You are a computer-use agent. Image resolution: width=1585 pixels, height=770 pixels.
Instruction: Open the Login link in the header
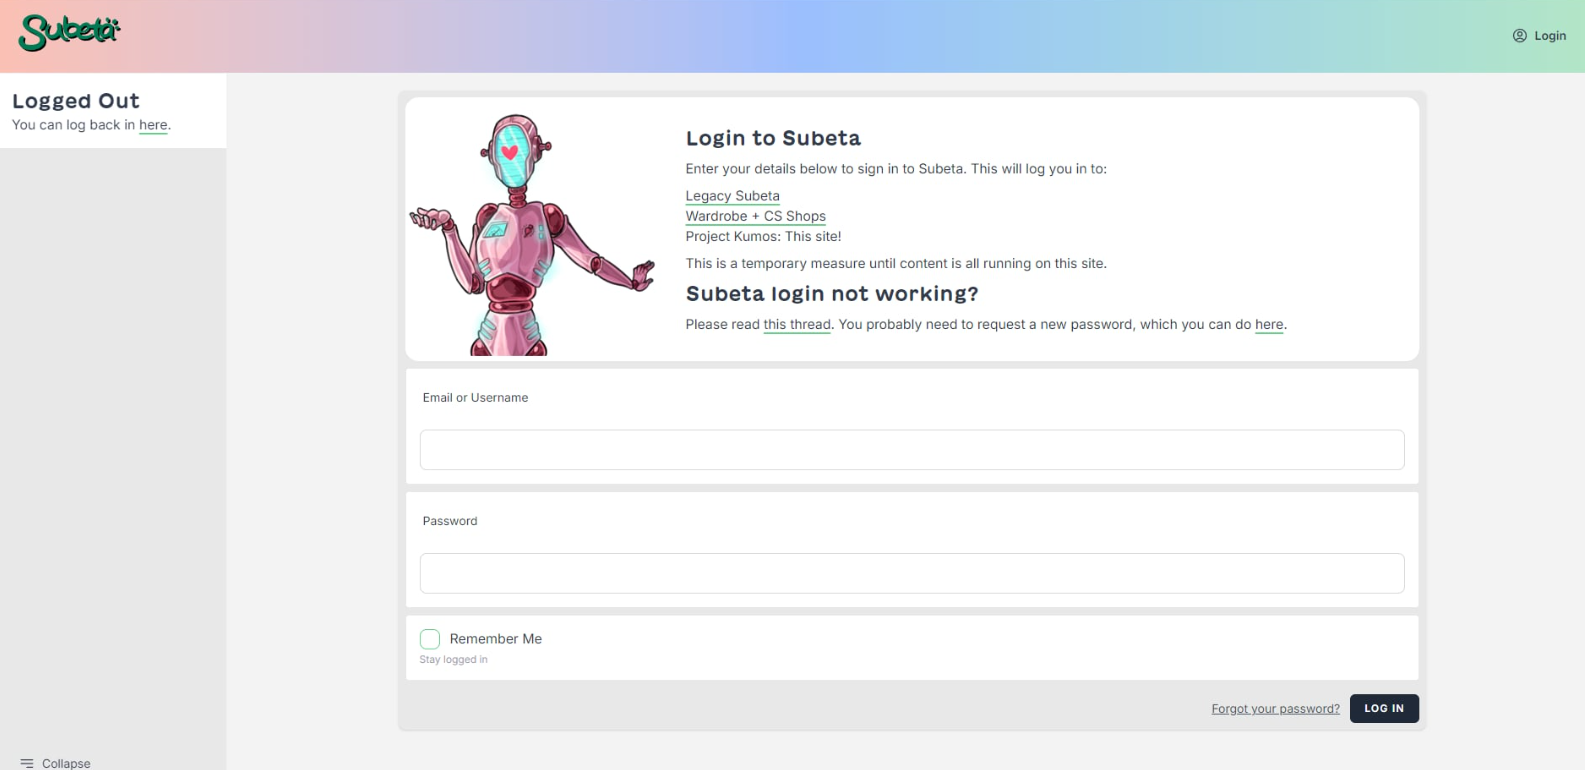coord(1550,36)
